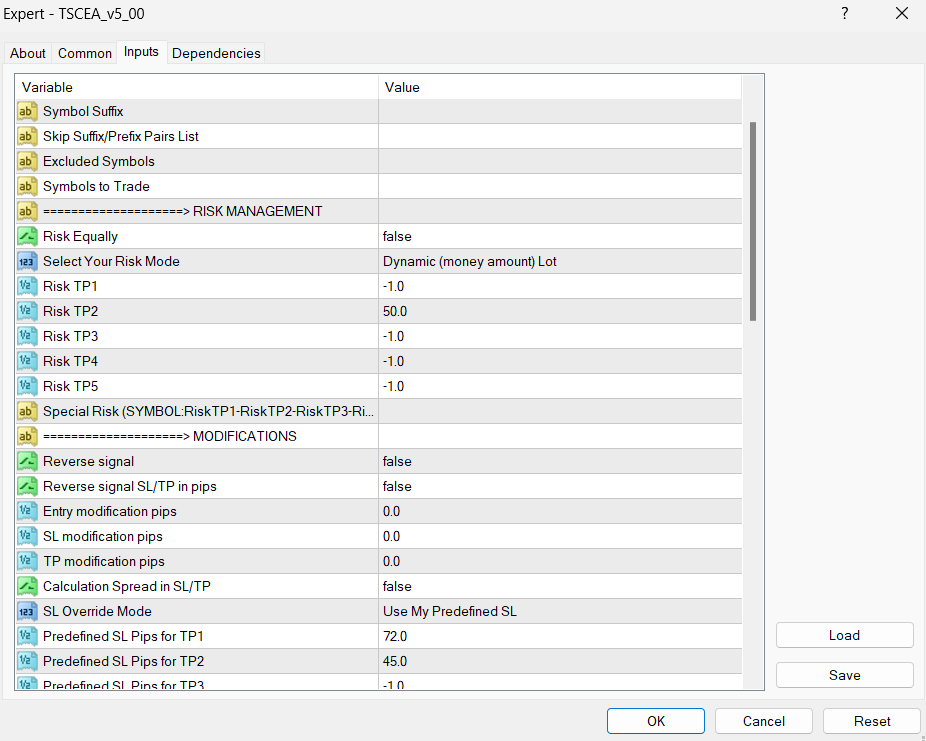The height and width of the screenshot is (741, 926).
Task: Click the icon next to SL Override Mode
Action: (x=28, y=611)
